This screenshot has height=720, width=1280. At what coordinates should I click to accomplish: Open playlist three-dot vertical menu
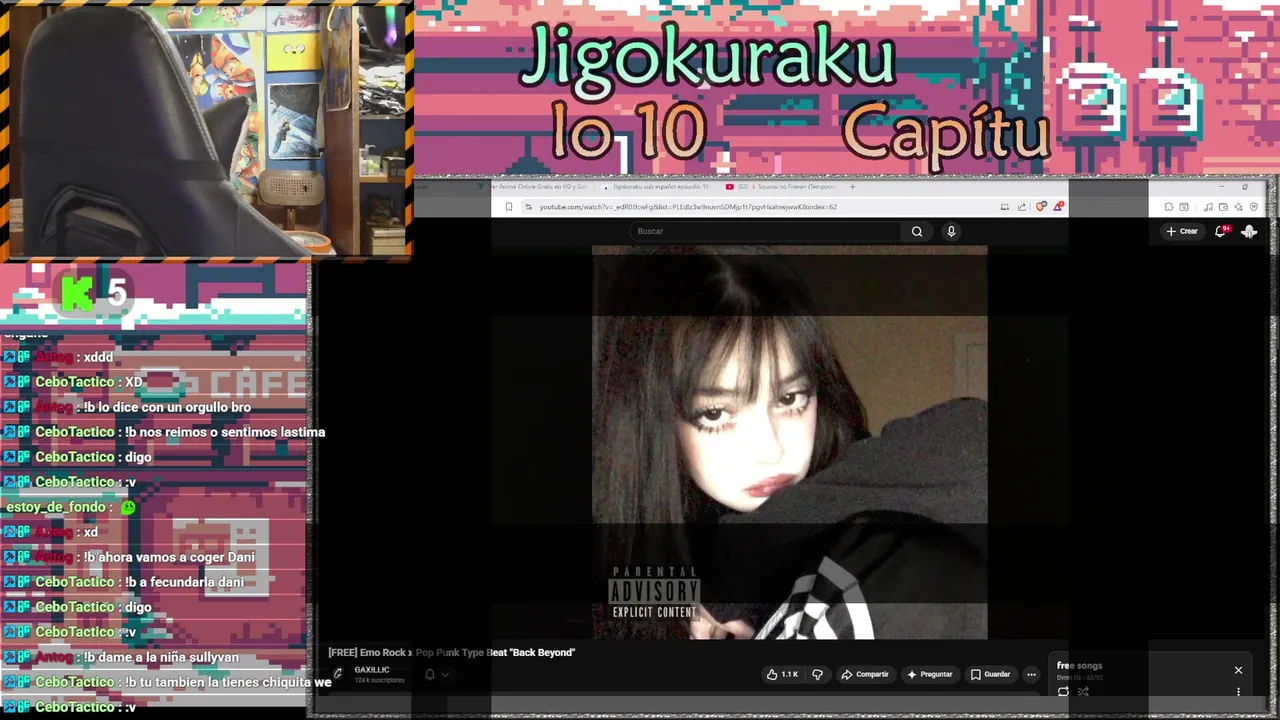(x=1238, y=691)
